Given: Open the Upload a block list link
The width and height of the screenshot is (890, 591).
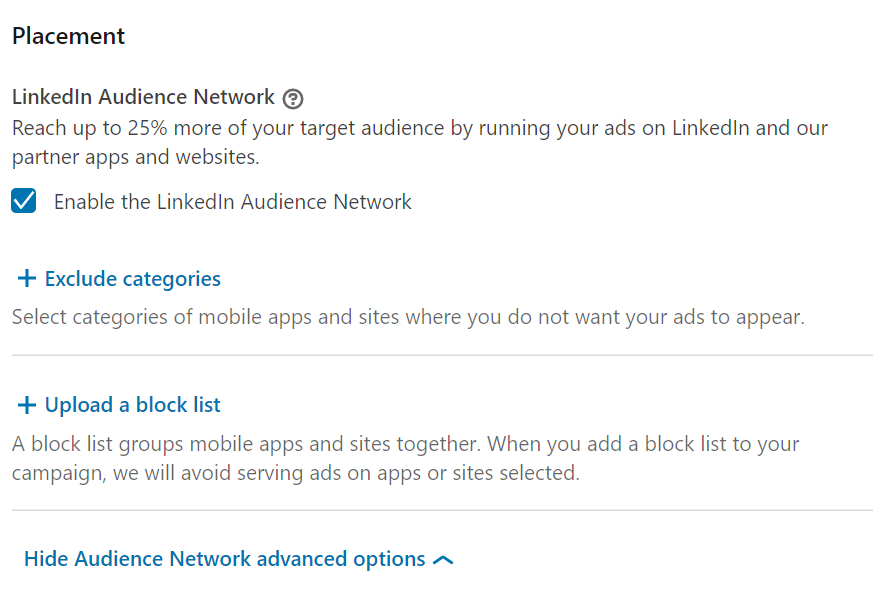Looking at the screenshot, I should coord(132,405).
